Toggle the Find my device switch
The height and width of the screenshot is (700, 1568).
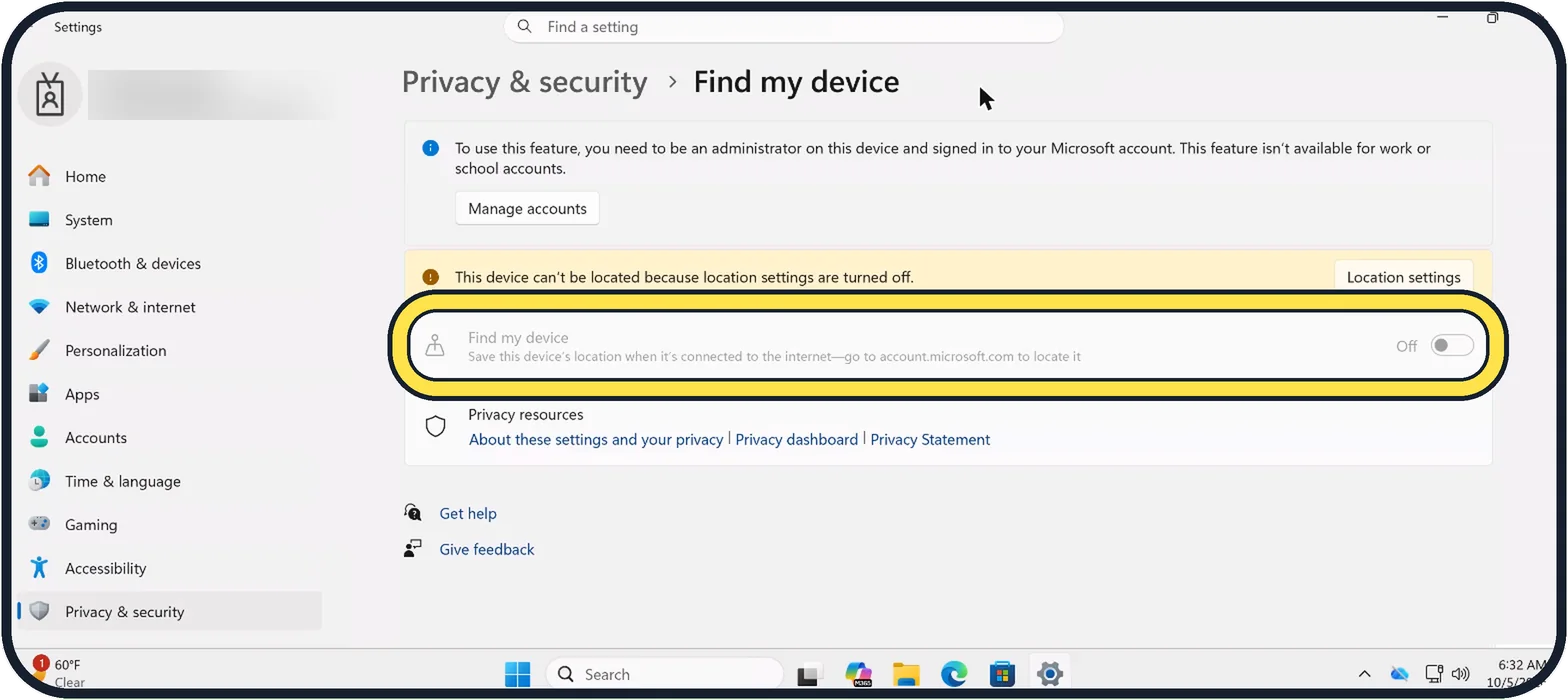(x=1452, y=346)
